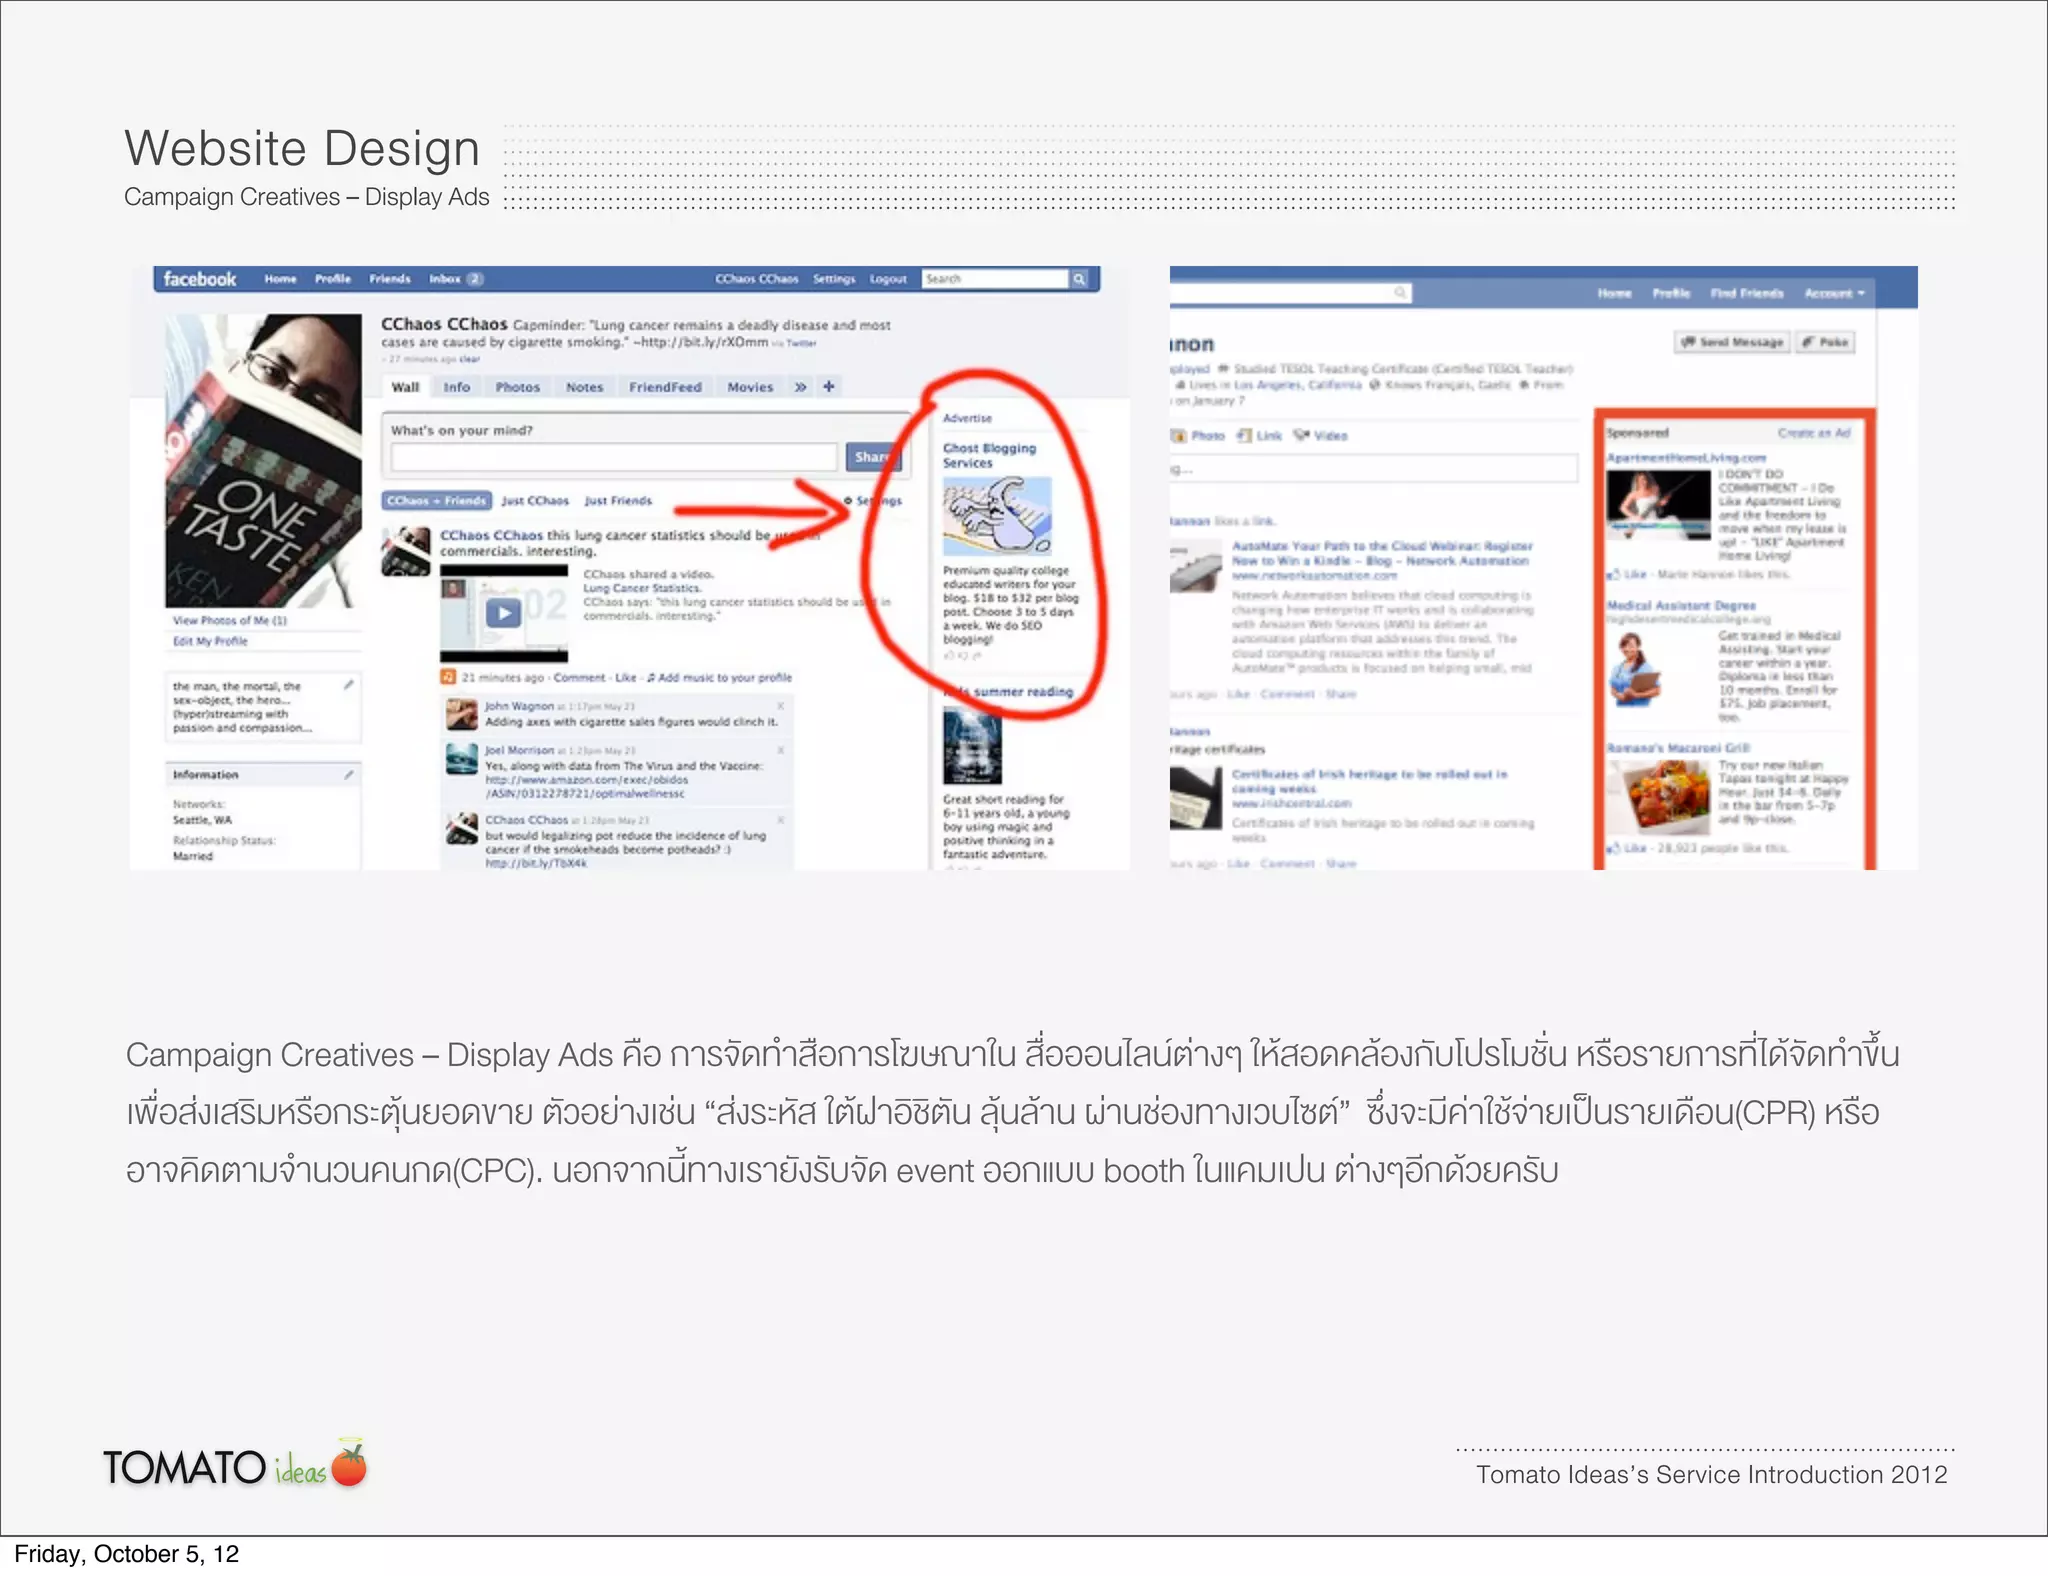The width and height of the screenshot is (2048, 1576).
Task: Click Profile in left facebook navbar
Action: point(332,279)
